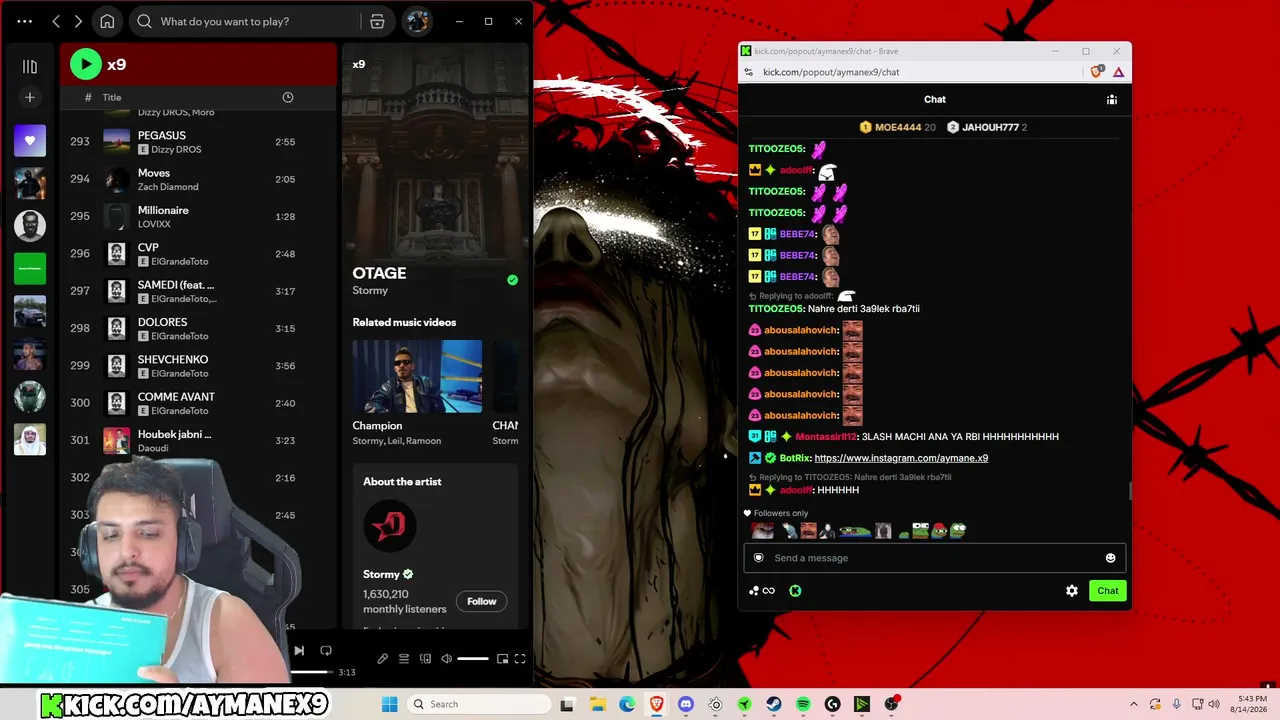Screen dimensions: 1280x720
Task: View site information icon in Brave
Action: point(748,72)
